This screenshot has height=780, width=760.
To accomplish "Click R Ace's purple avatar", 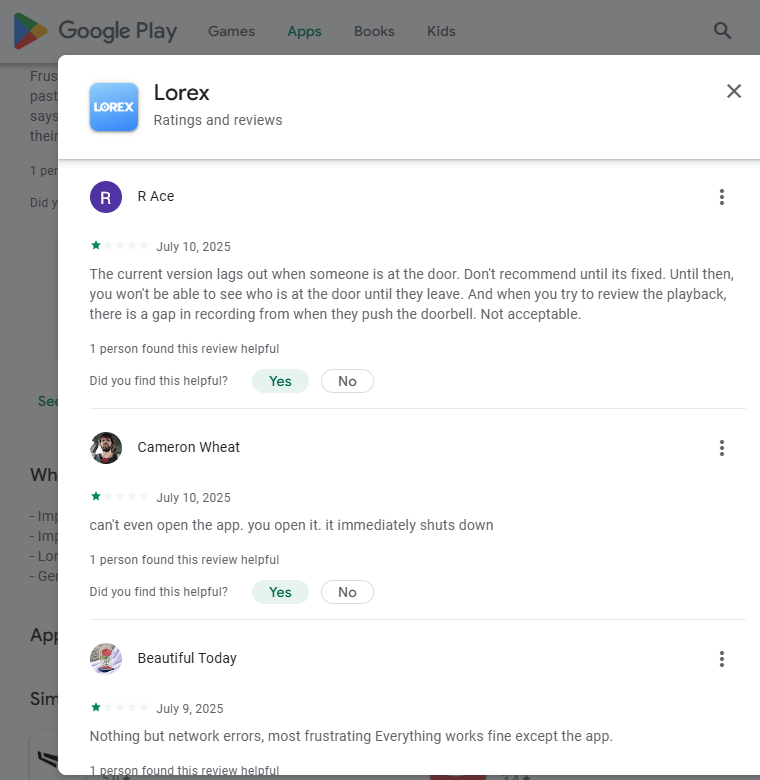I will pos(106,197).
